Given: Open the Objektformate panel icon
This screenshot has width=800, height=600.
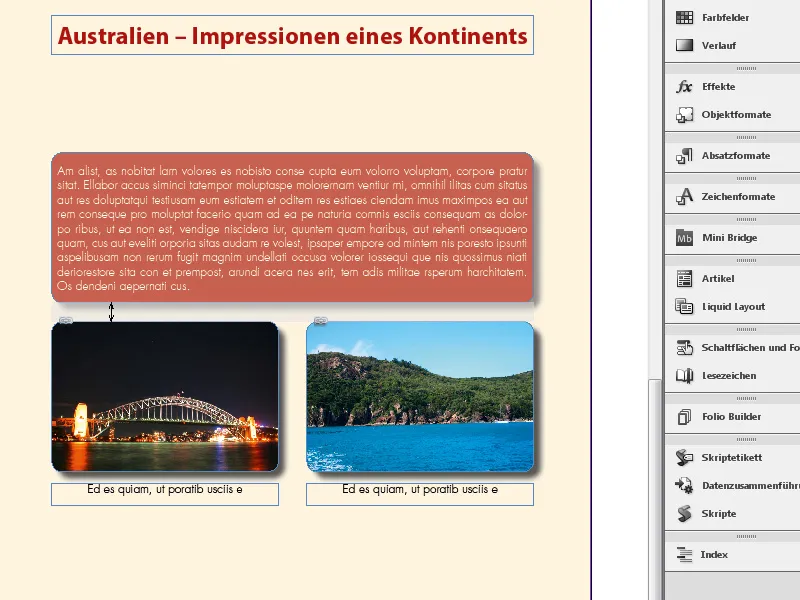Looking at the screenshot, I should click(684, 115).
